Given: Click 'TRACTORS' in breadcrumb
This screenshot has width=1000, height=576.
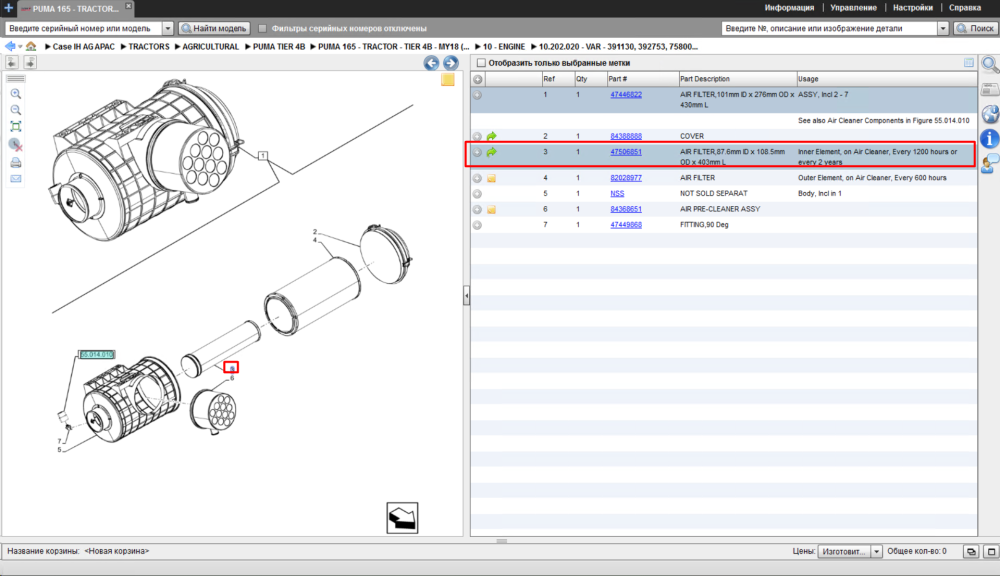Looking at the screenshot, I should click(x=149, y=47).
